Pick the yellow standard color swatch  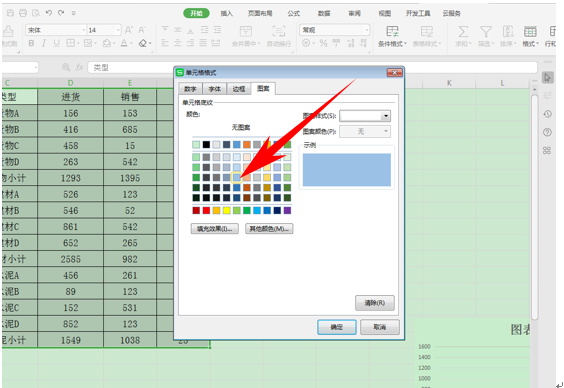tap(226, 210)
